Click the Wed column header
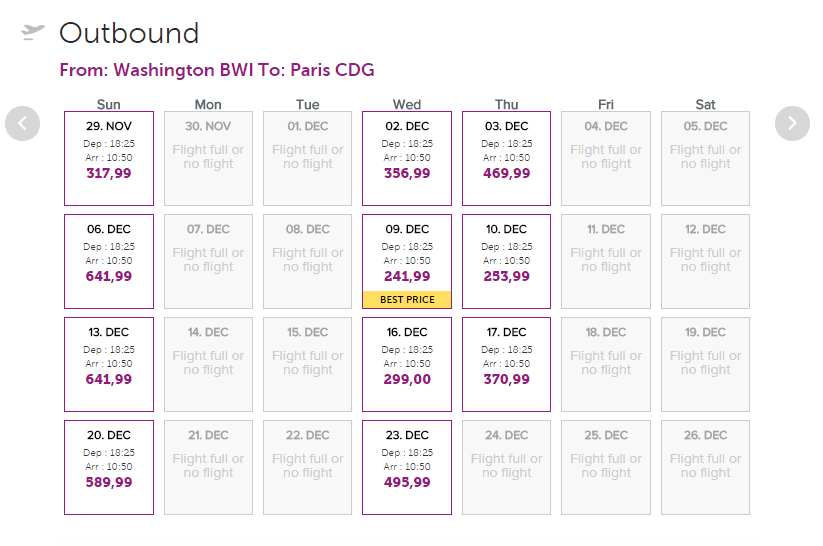 [407, 104]
